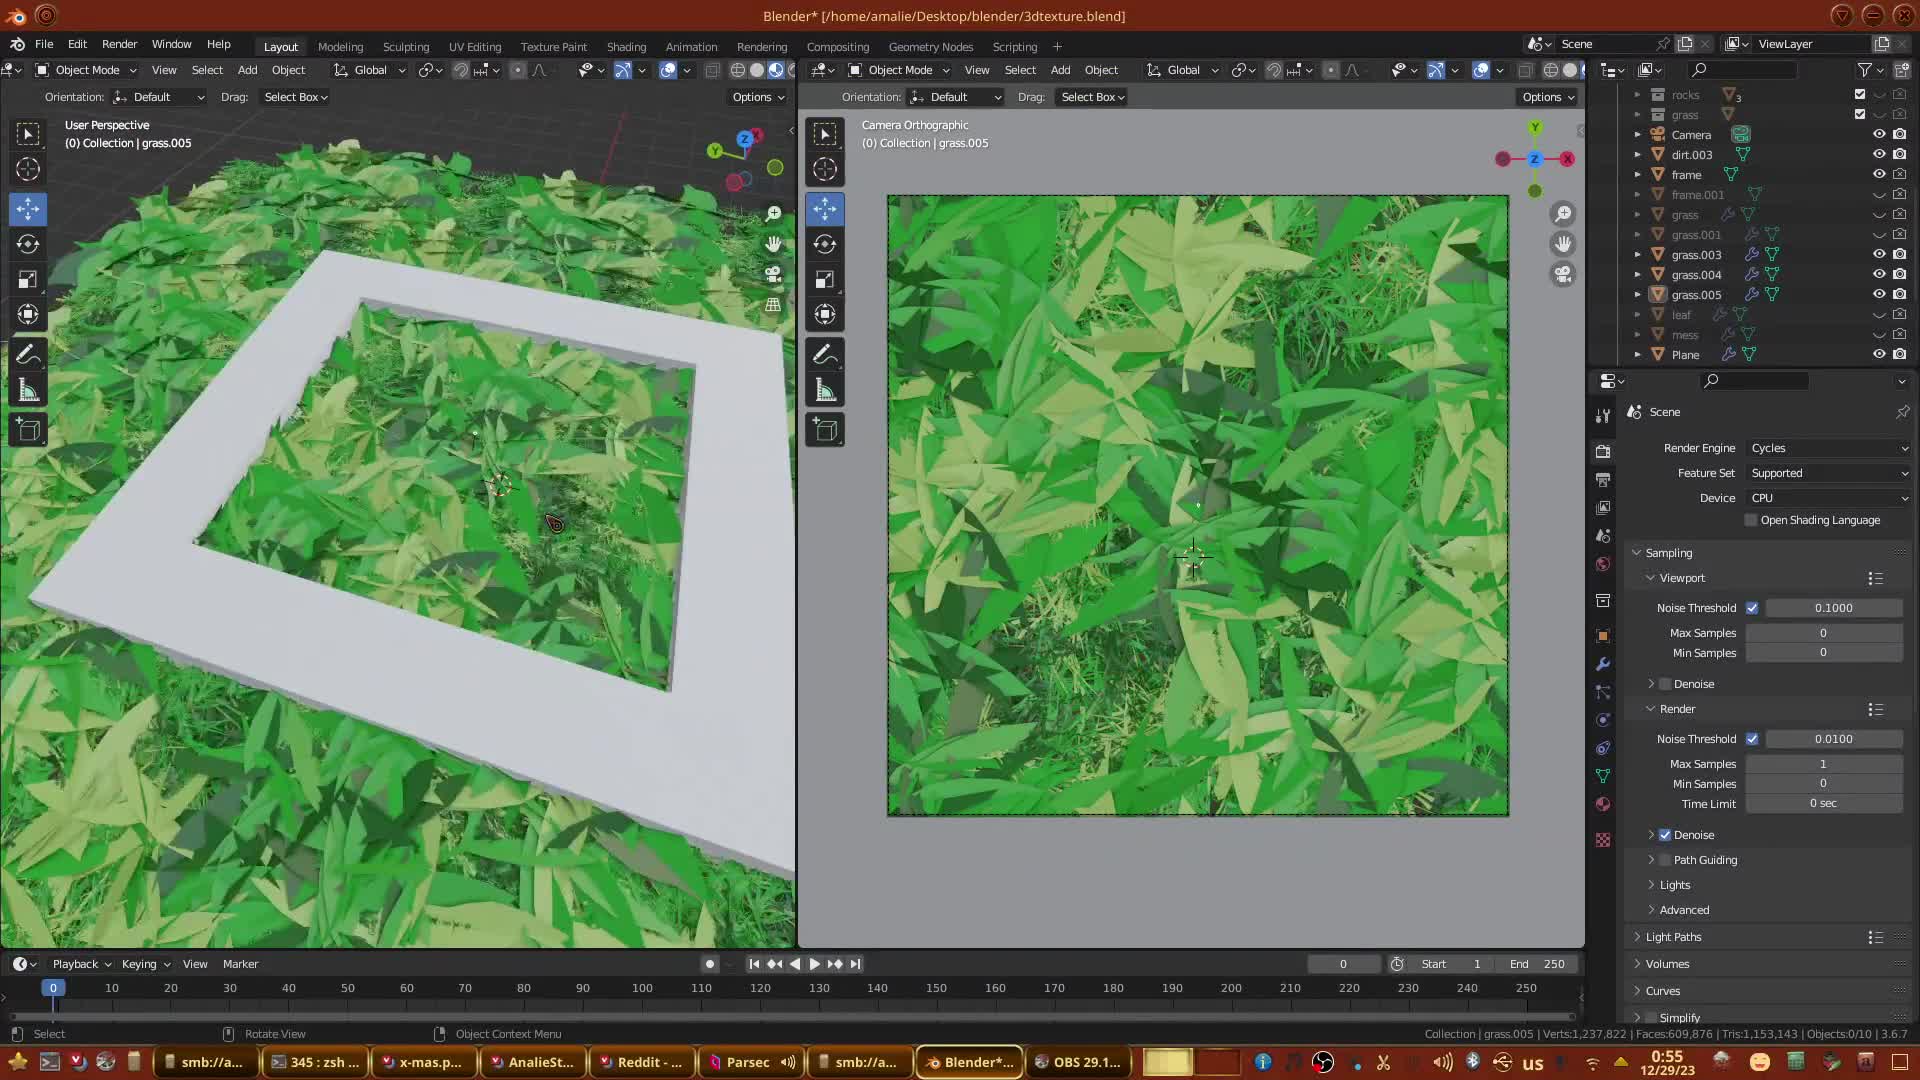Open OBS from the taskbar

(1078, 1062)
